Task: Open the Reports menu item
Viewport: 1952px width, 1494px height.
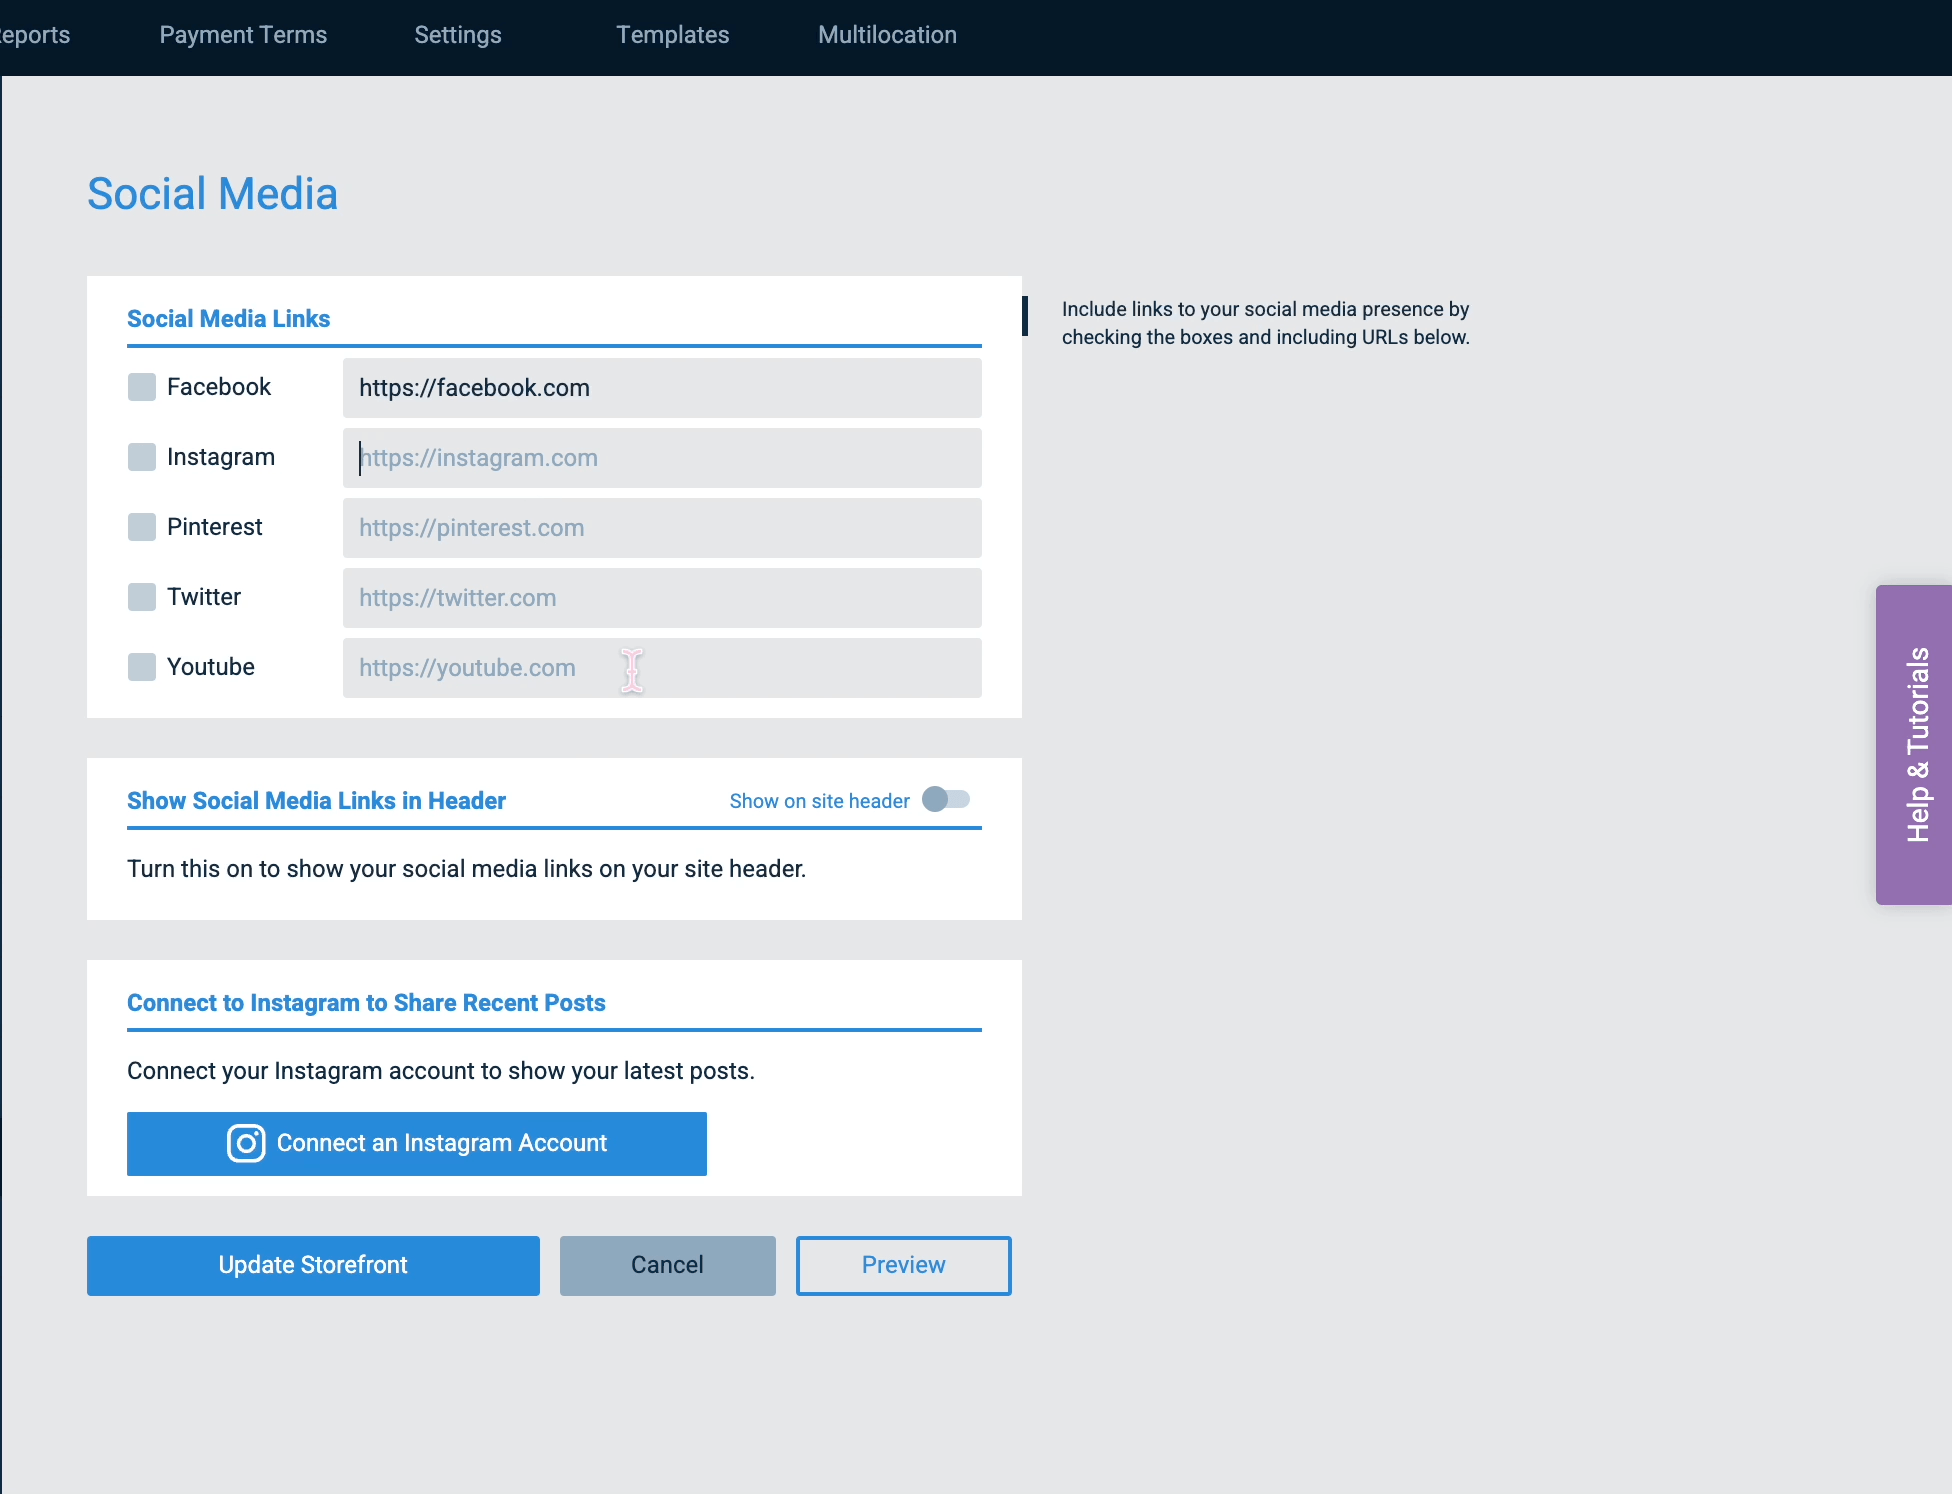Action: 34,35
